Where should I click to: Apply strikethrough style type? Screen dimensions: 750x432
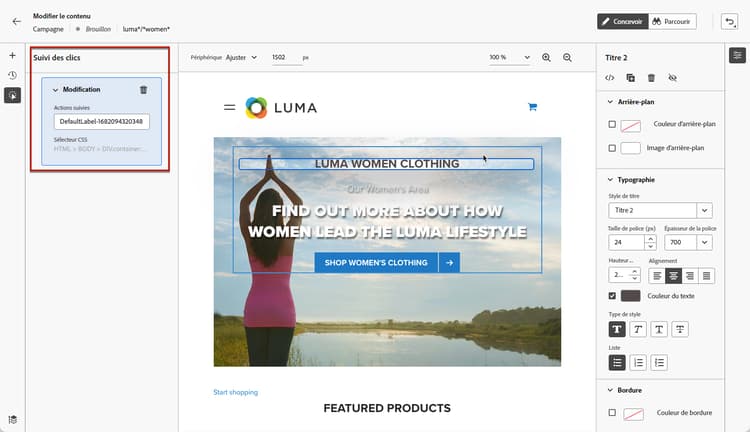click(680, 329)
